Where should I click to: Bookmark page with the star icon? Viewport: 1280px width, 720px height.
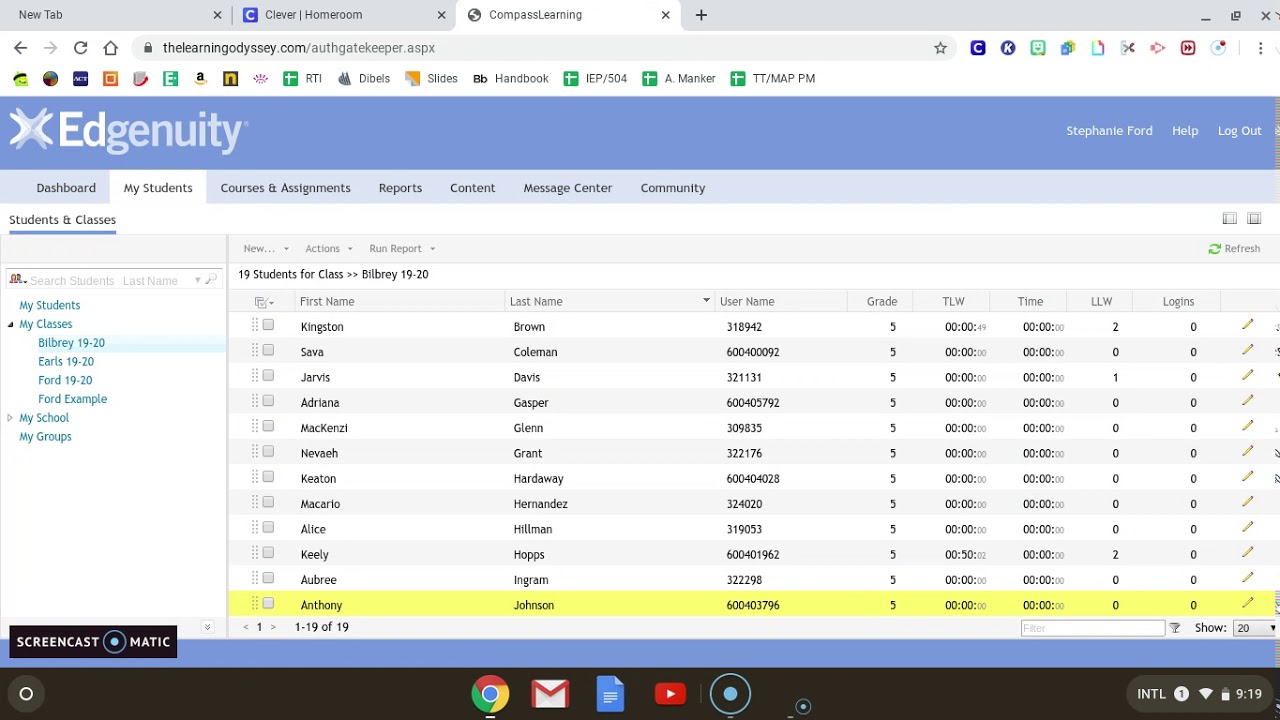tap(940, 47)
